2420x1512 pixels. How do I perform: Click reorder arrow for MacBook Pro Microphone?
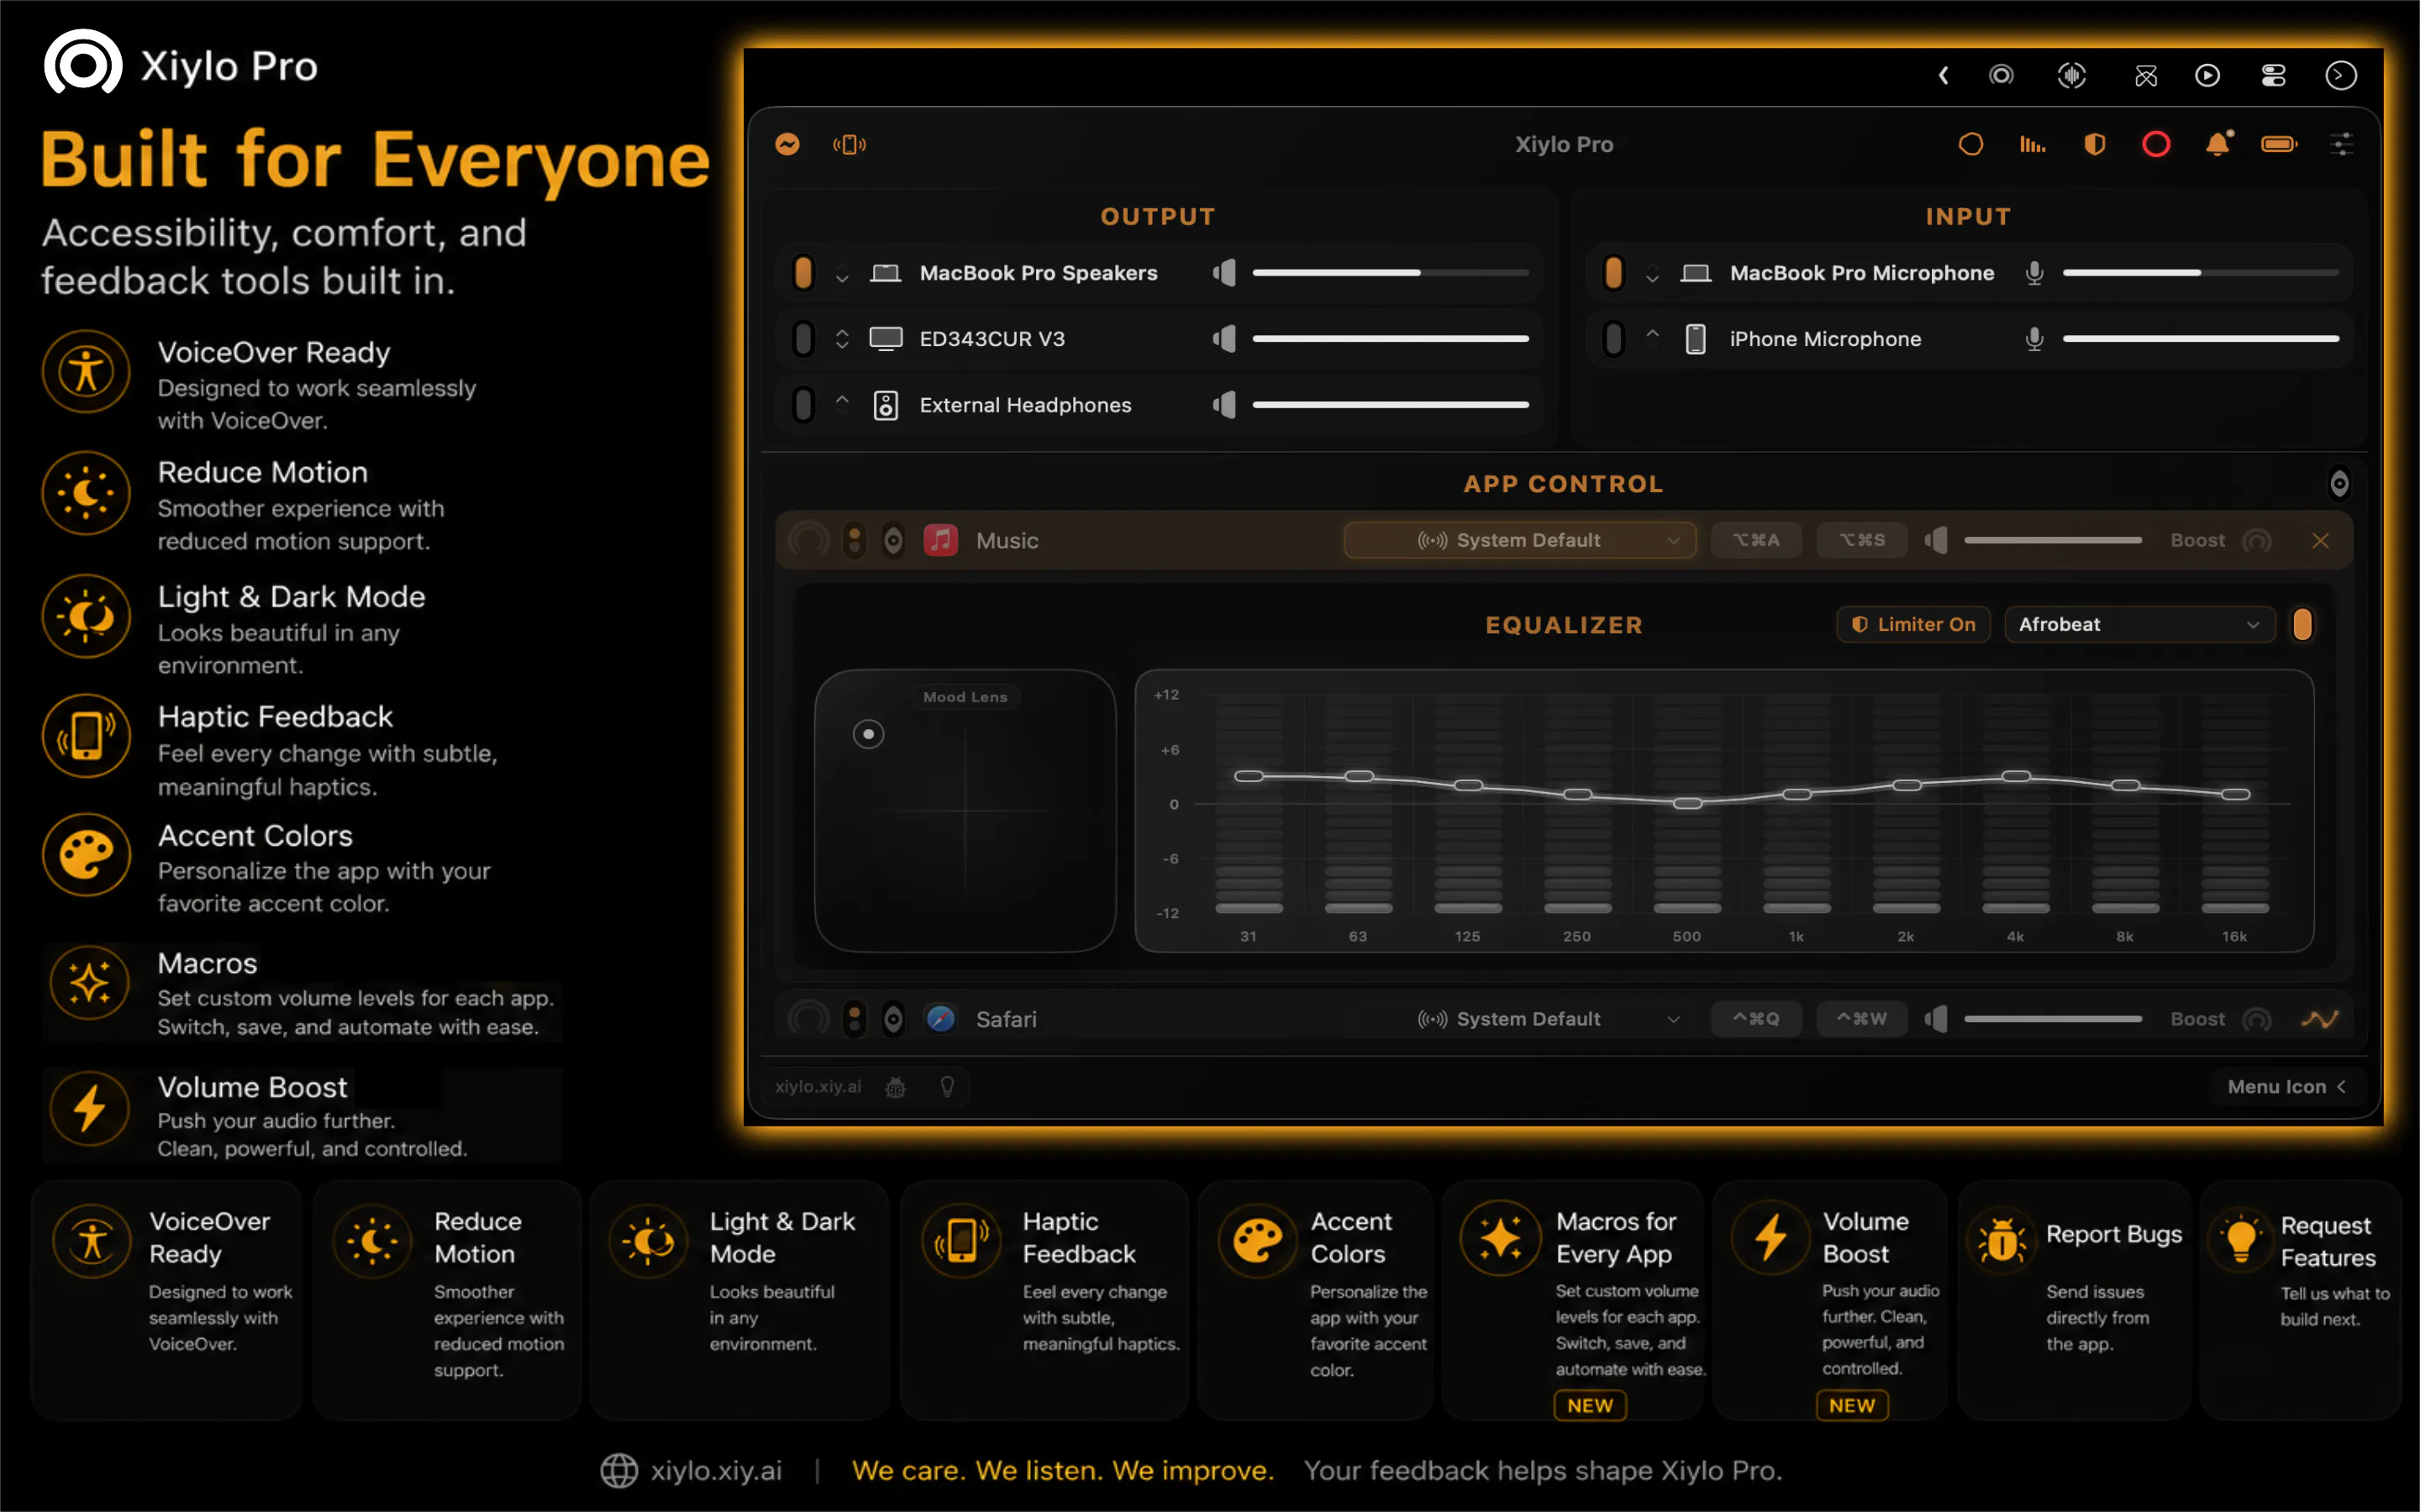click(1652, 275)
